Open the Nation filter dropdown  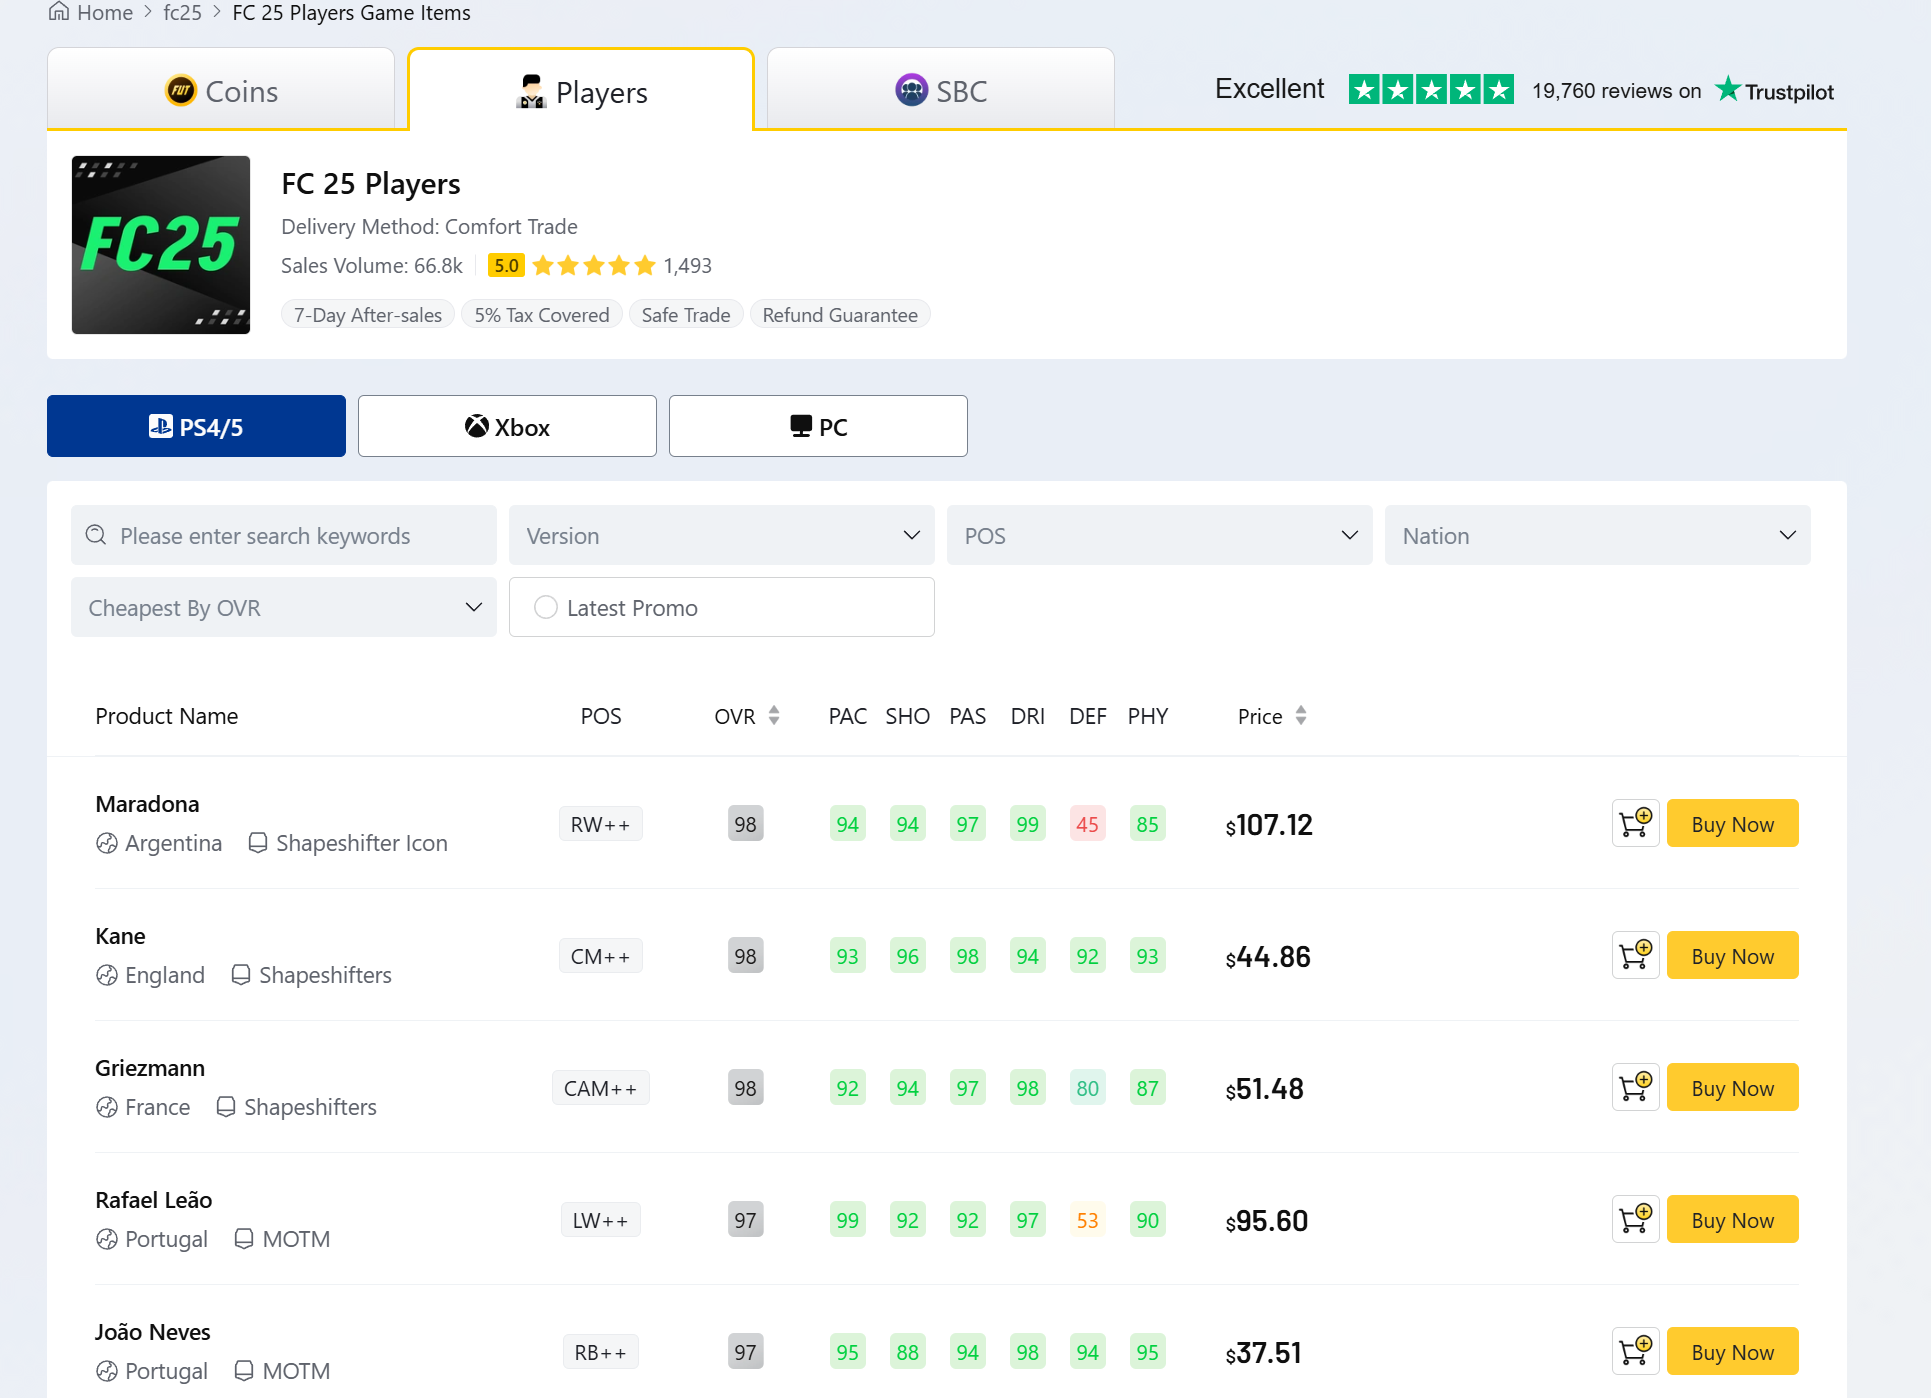[1597, 535]
